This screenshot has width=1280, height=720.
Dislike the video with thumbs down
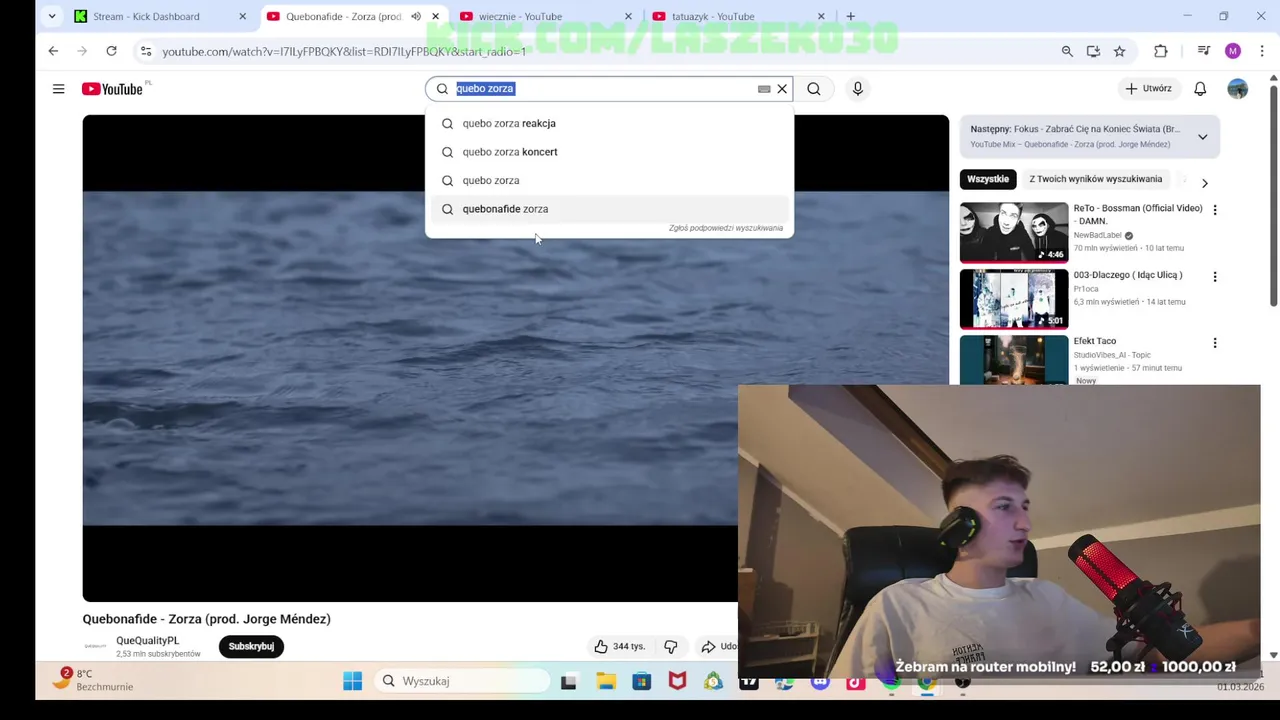click(x=671, y=646)
